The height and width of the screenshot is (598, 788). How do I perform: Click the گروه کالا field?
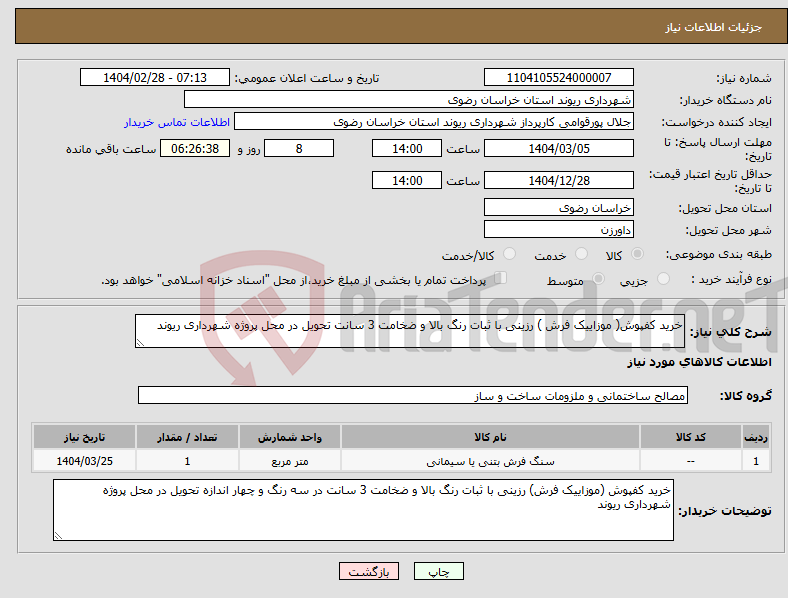point(413,395)
